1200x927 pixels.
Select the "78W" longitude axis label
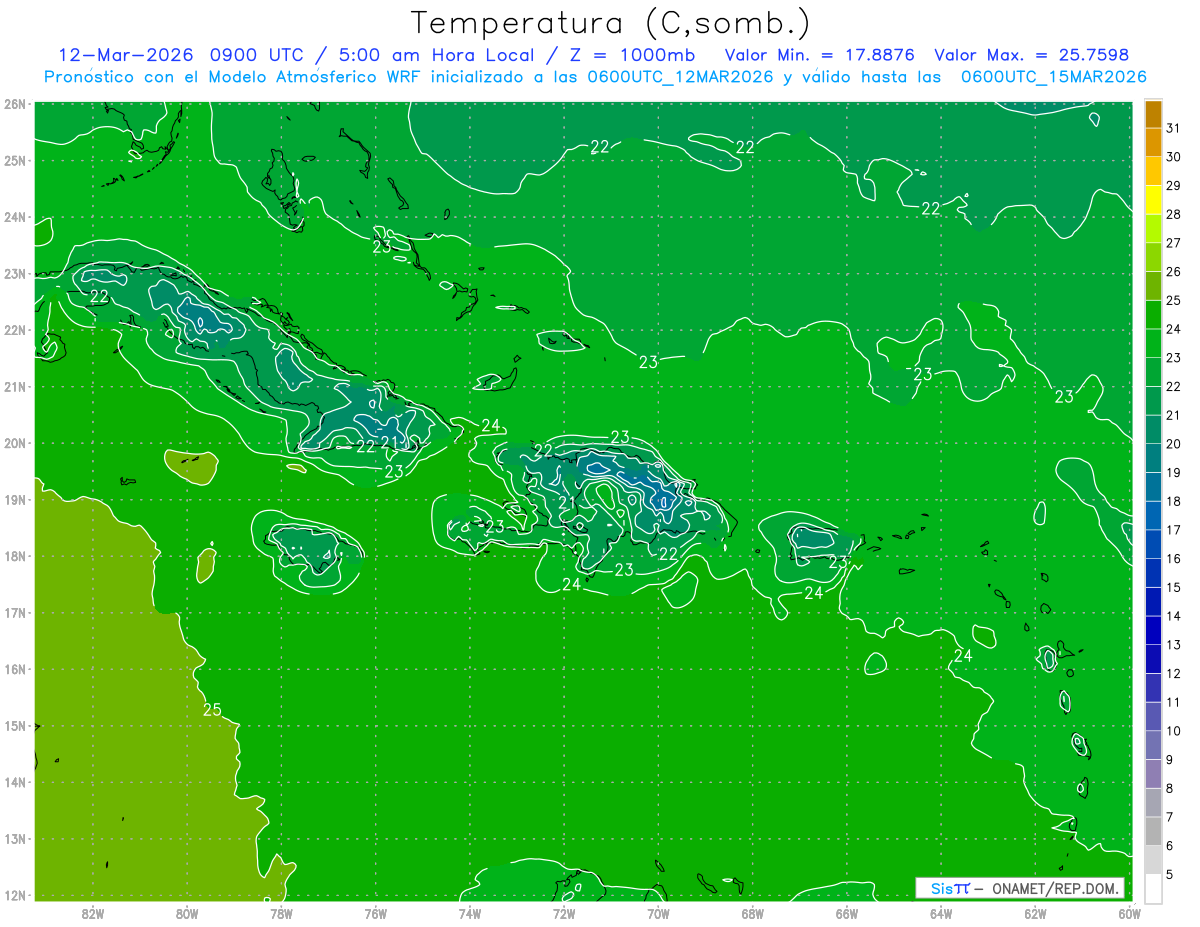tap(281, 913)
